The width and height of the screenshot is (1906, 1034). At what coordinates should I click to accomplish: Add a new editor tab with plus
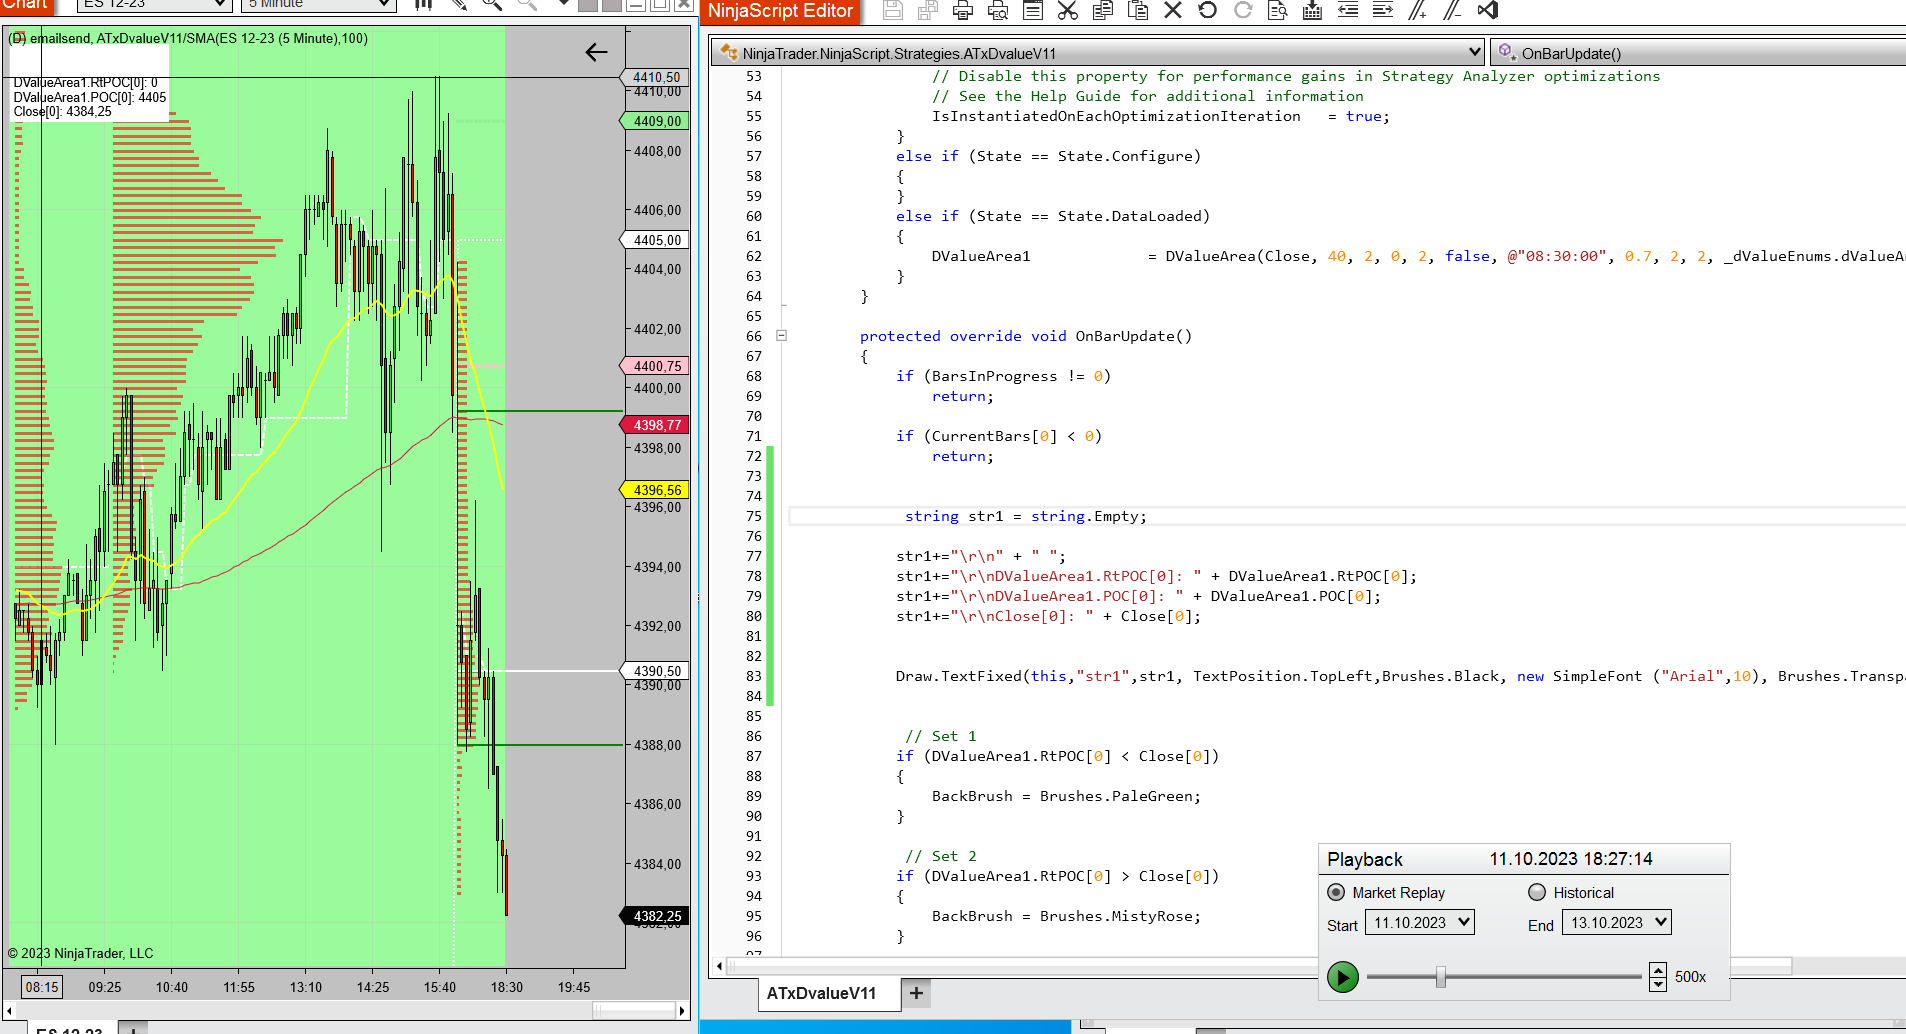[x=916, y=993]
